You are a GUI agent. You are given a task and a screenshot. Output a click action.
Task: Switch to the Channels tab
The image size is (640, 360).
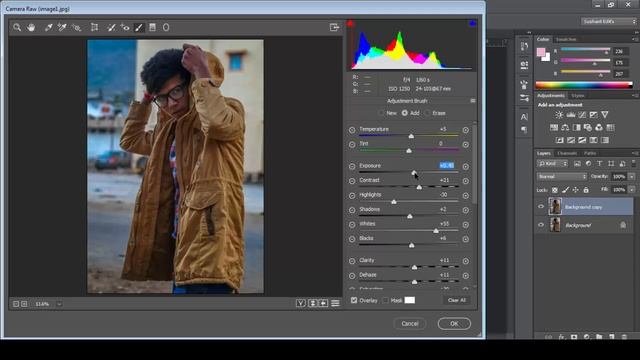[x=567, y=153]
